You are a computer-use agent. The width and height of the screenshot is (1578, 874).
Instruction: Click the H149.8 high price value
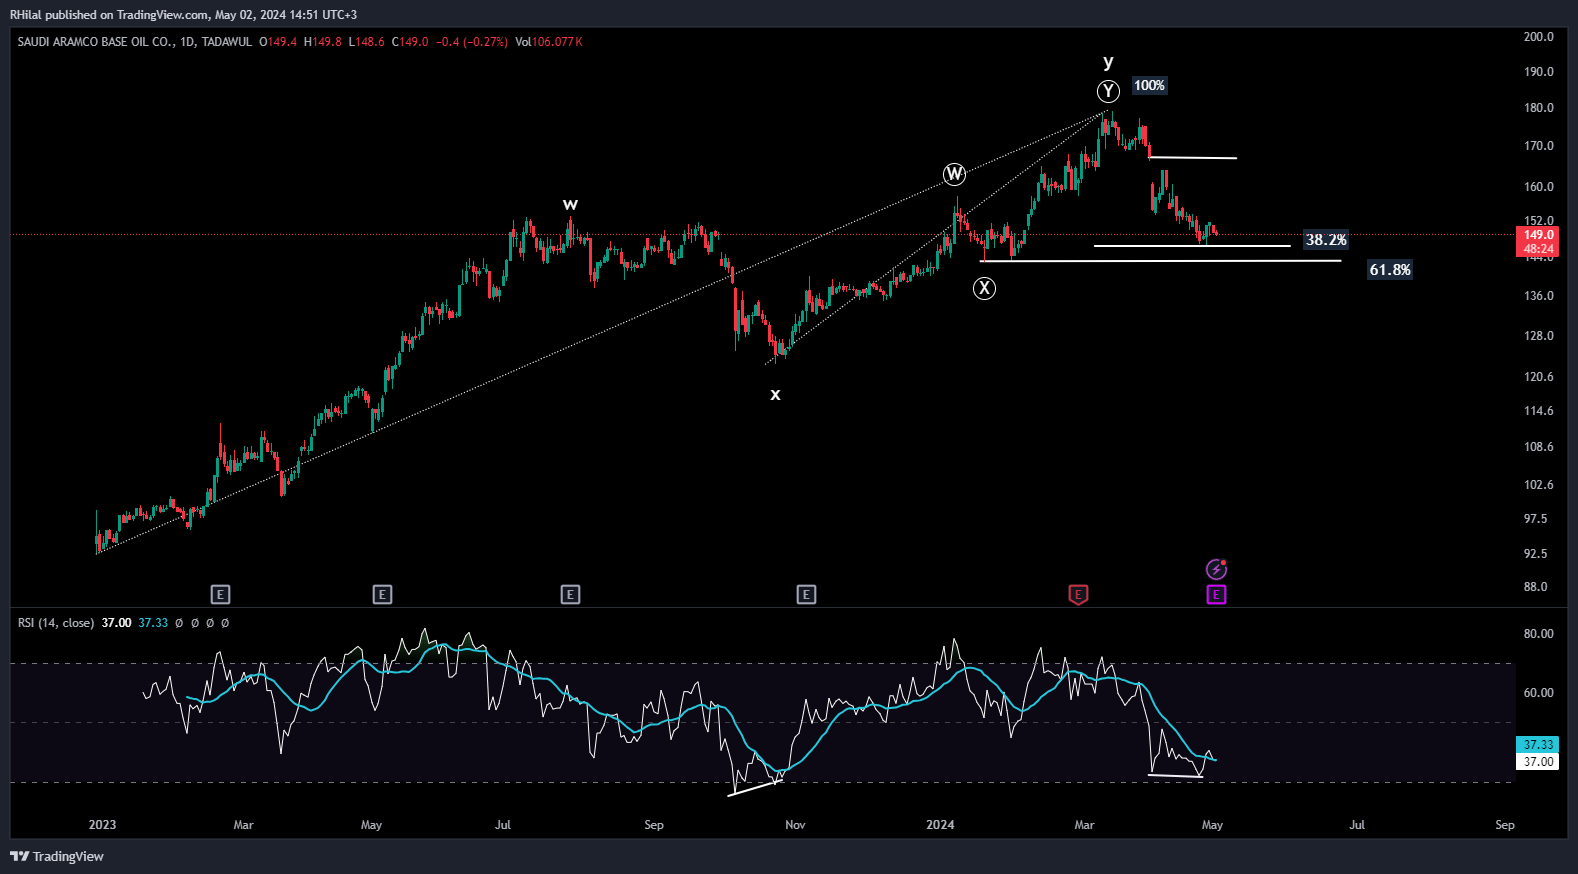(x=323, y=42)
